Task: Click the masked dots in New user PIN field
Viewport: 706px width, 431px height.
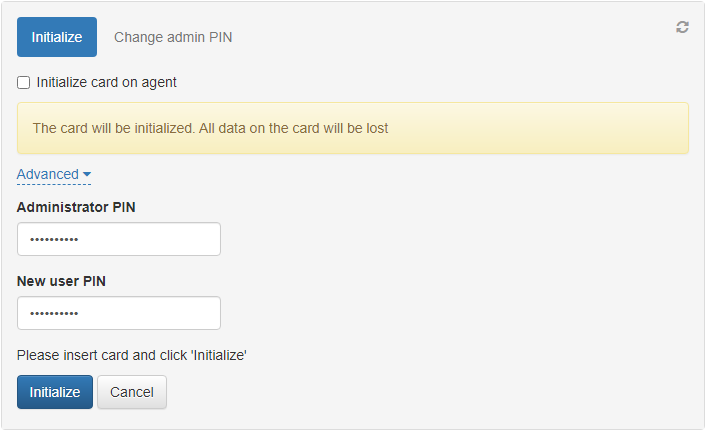Action: [x=54, y=314]
